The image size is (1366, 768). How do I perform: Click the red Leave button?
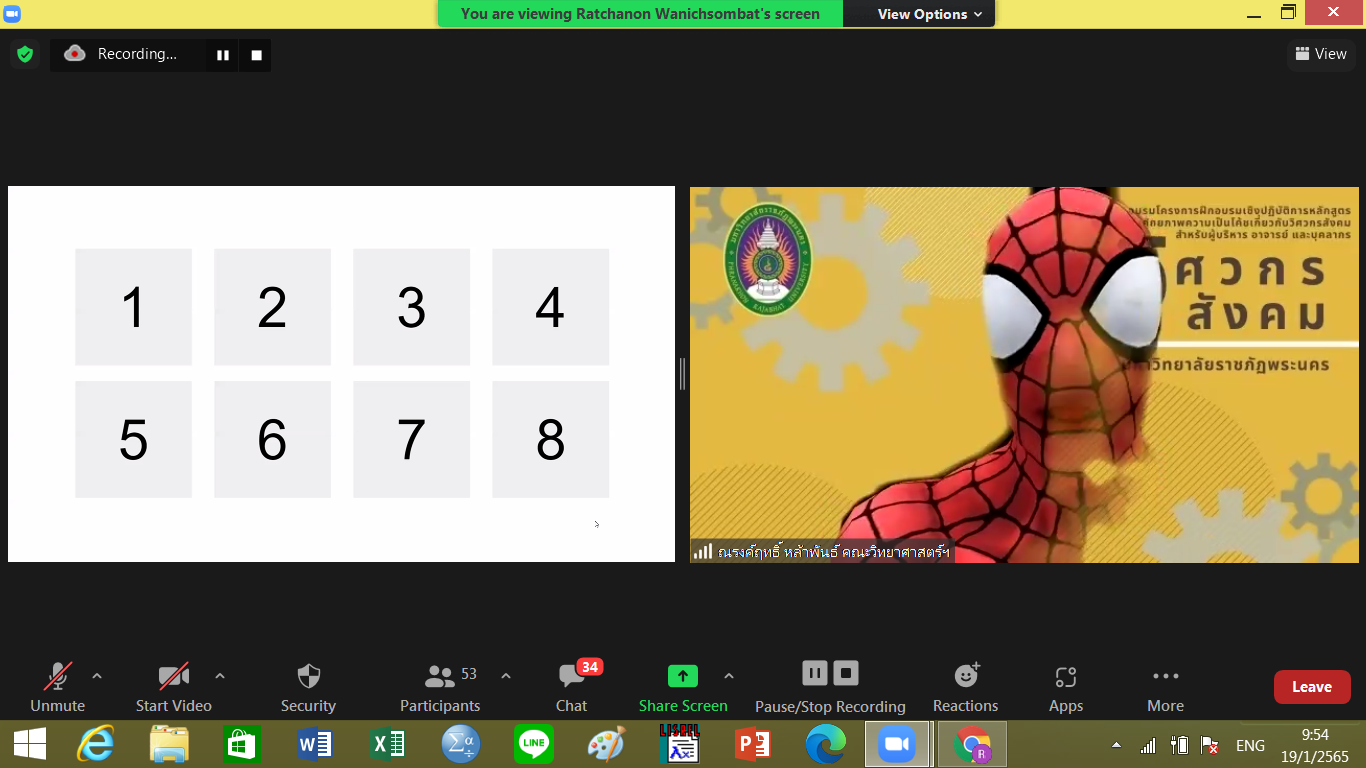(x=1312, y=687)
